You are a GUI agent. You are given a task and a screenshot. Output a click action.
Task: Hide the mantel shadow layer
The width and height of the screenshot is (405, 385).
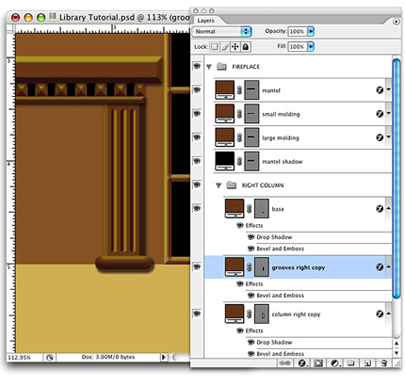(x=197, y=161)
